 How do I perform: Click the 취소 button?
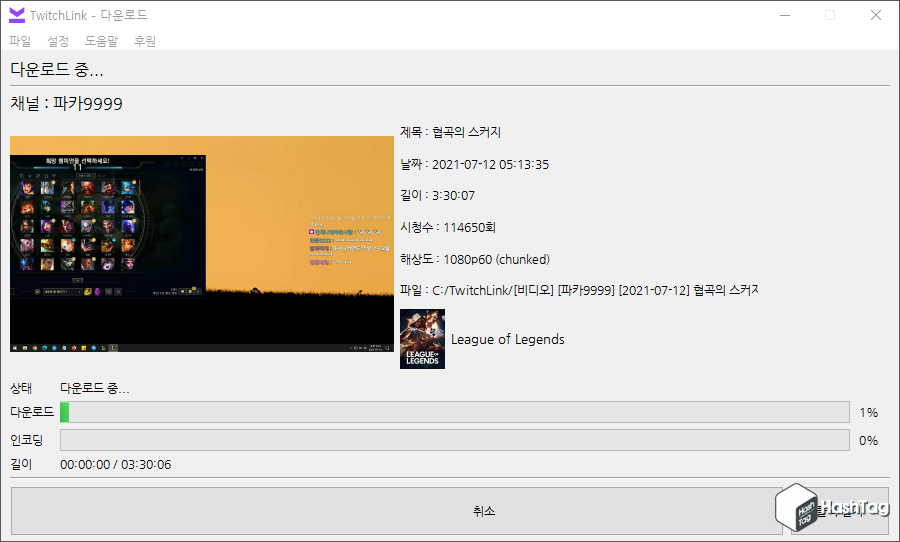[397, 511]
